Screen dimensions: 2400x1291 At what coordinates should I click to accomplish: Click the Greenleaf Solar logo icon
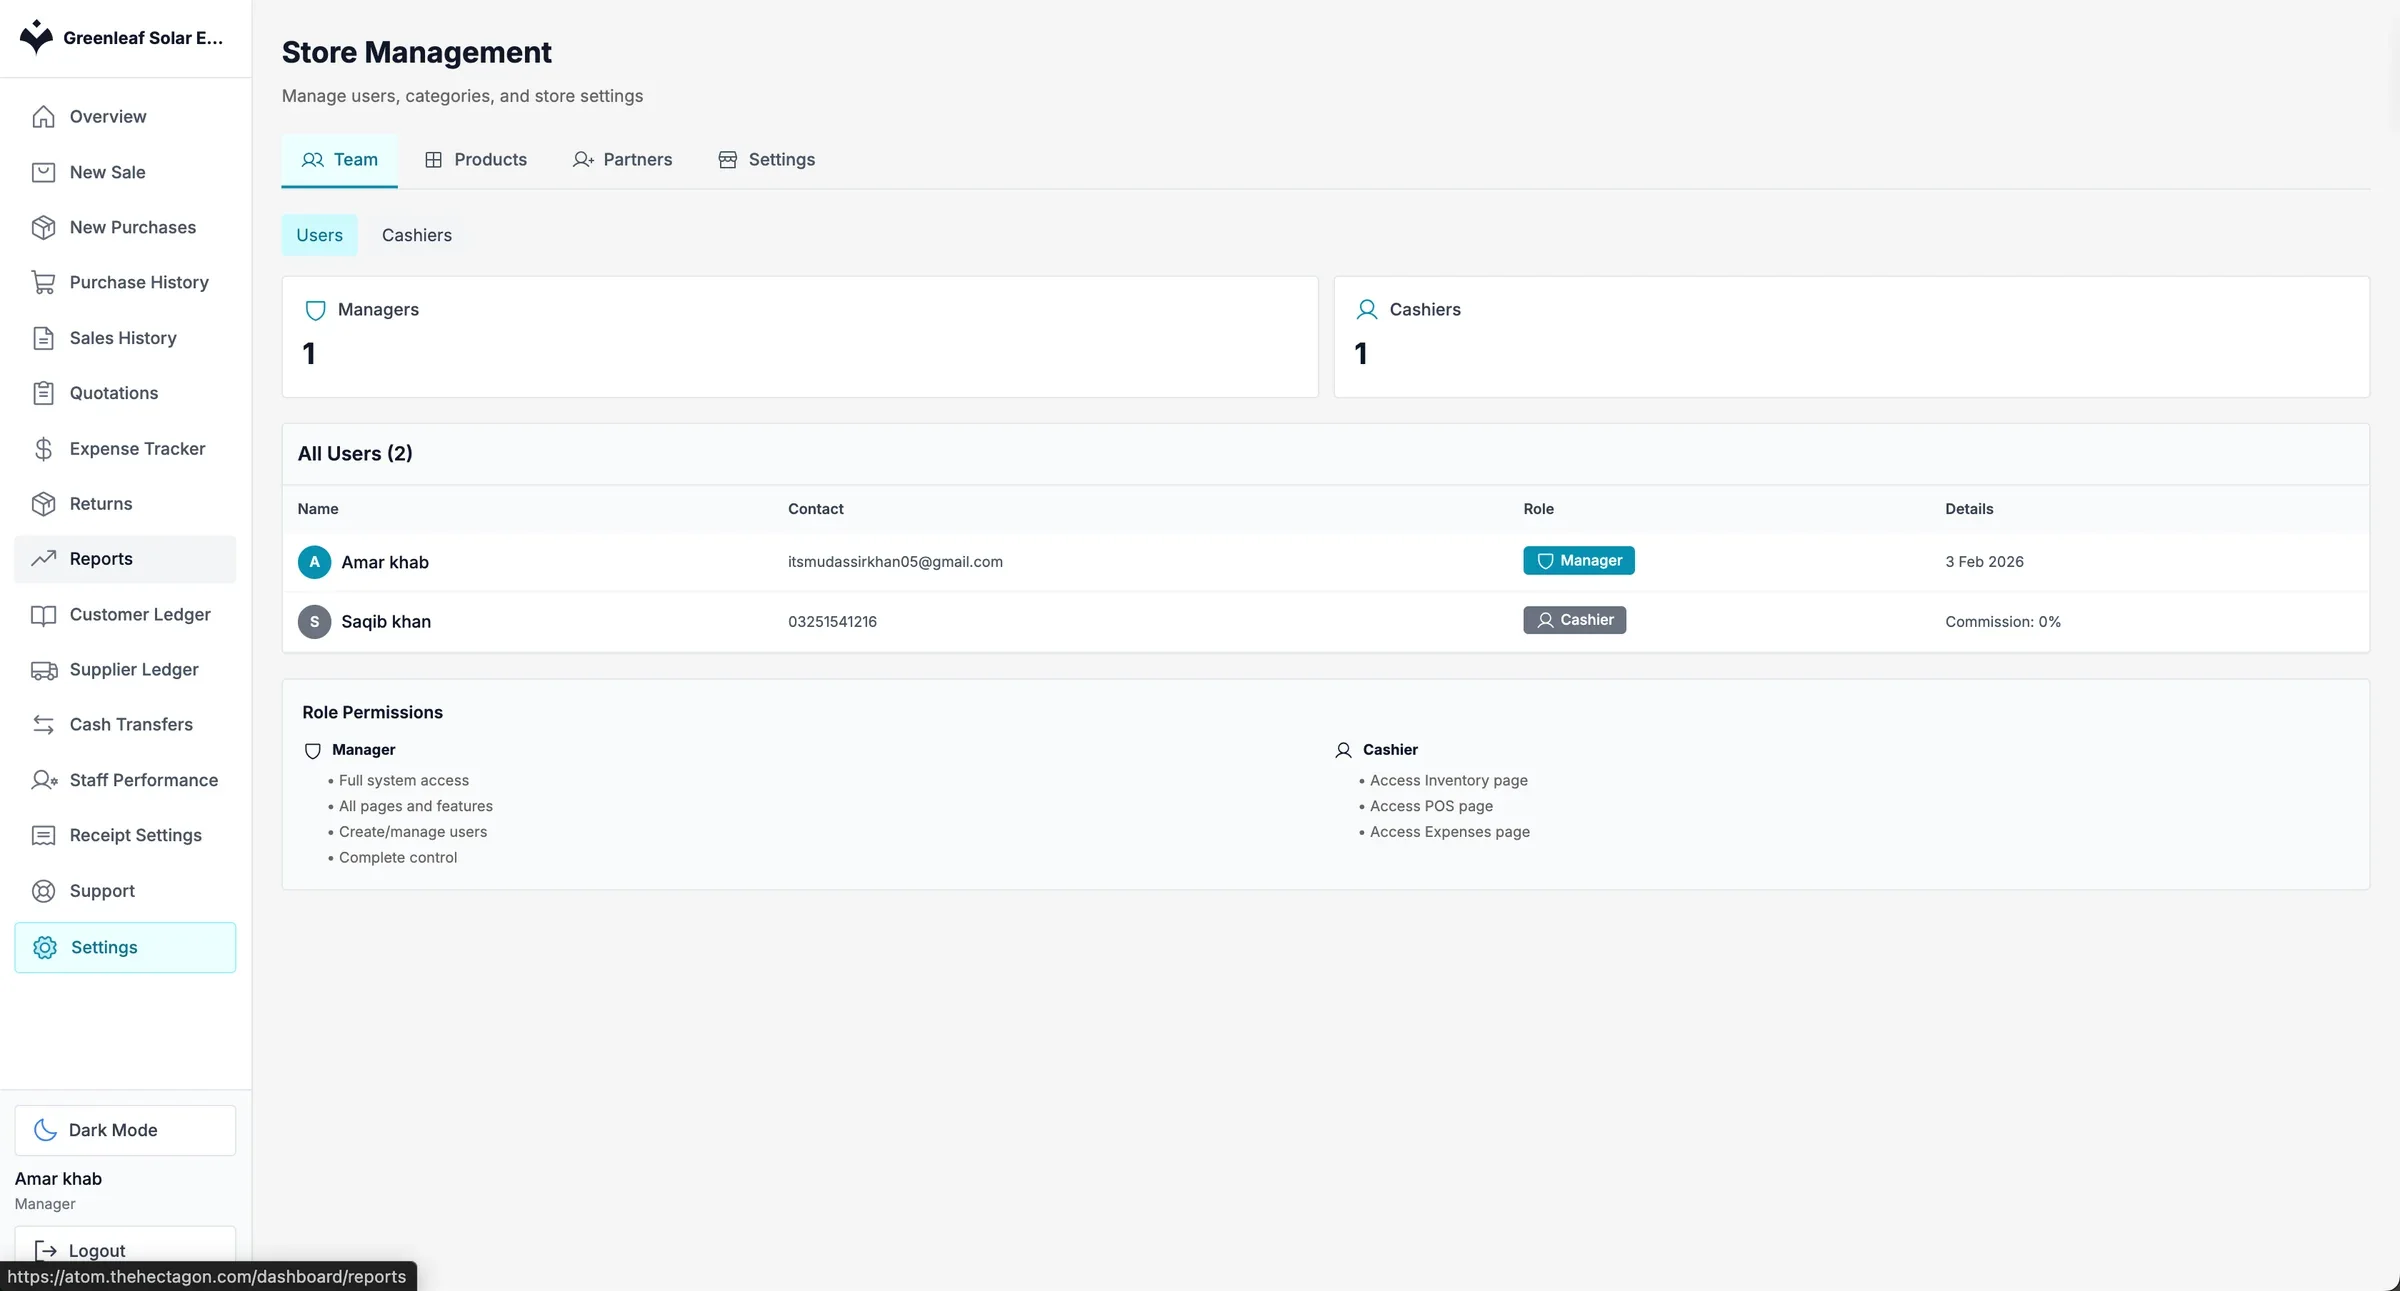(x=36, y=37)
